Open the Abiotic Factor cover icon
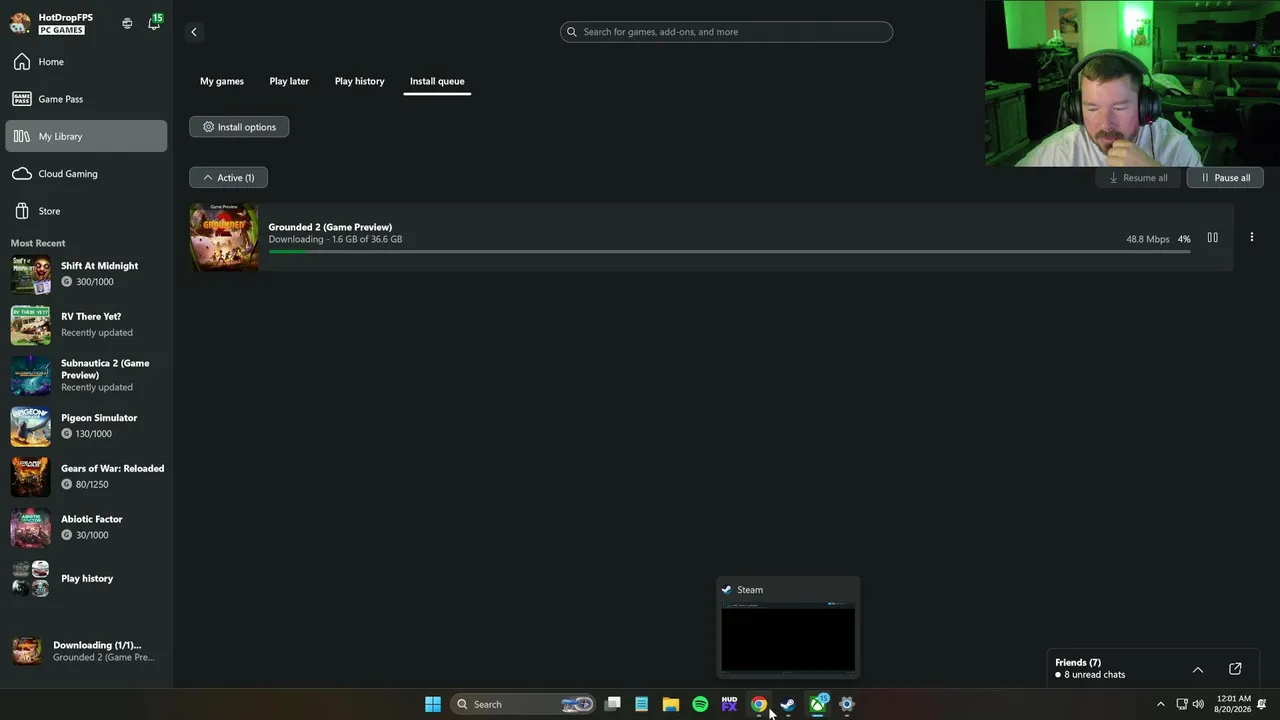The height and width of the screenshot is (720, 1280). point(30,527)
